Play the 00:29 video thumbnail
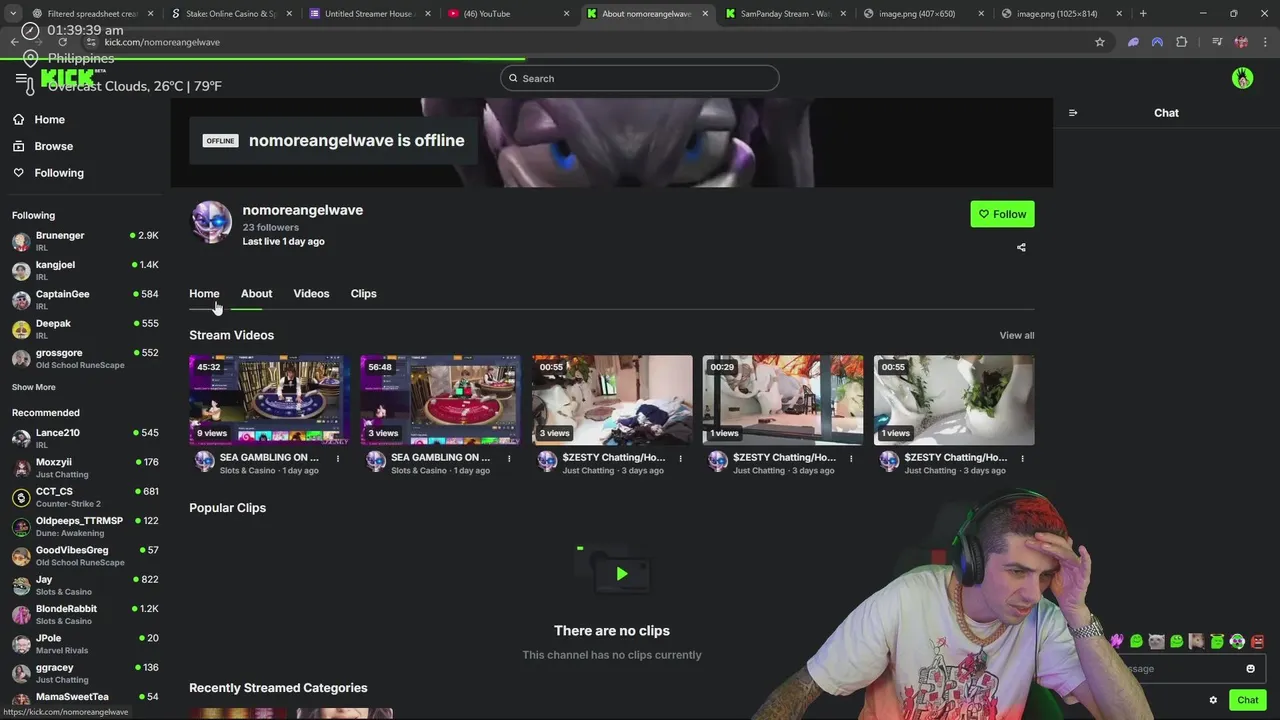The height and width of the screenshot is (720, 1280). point(783,400)
